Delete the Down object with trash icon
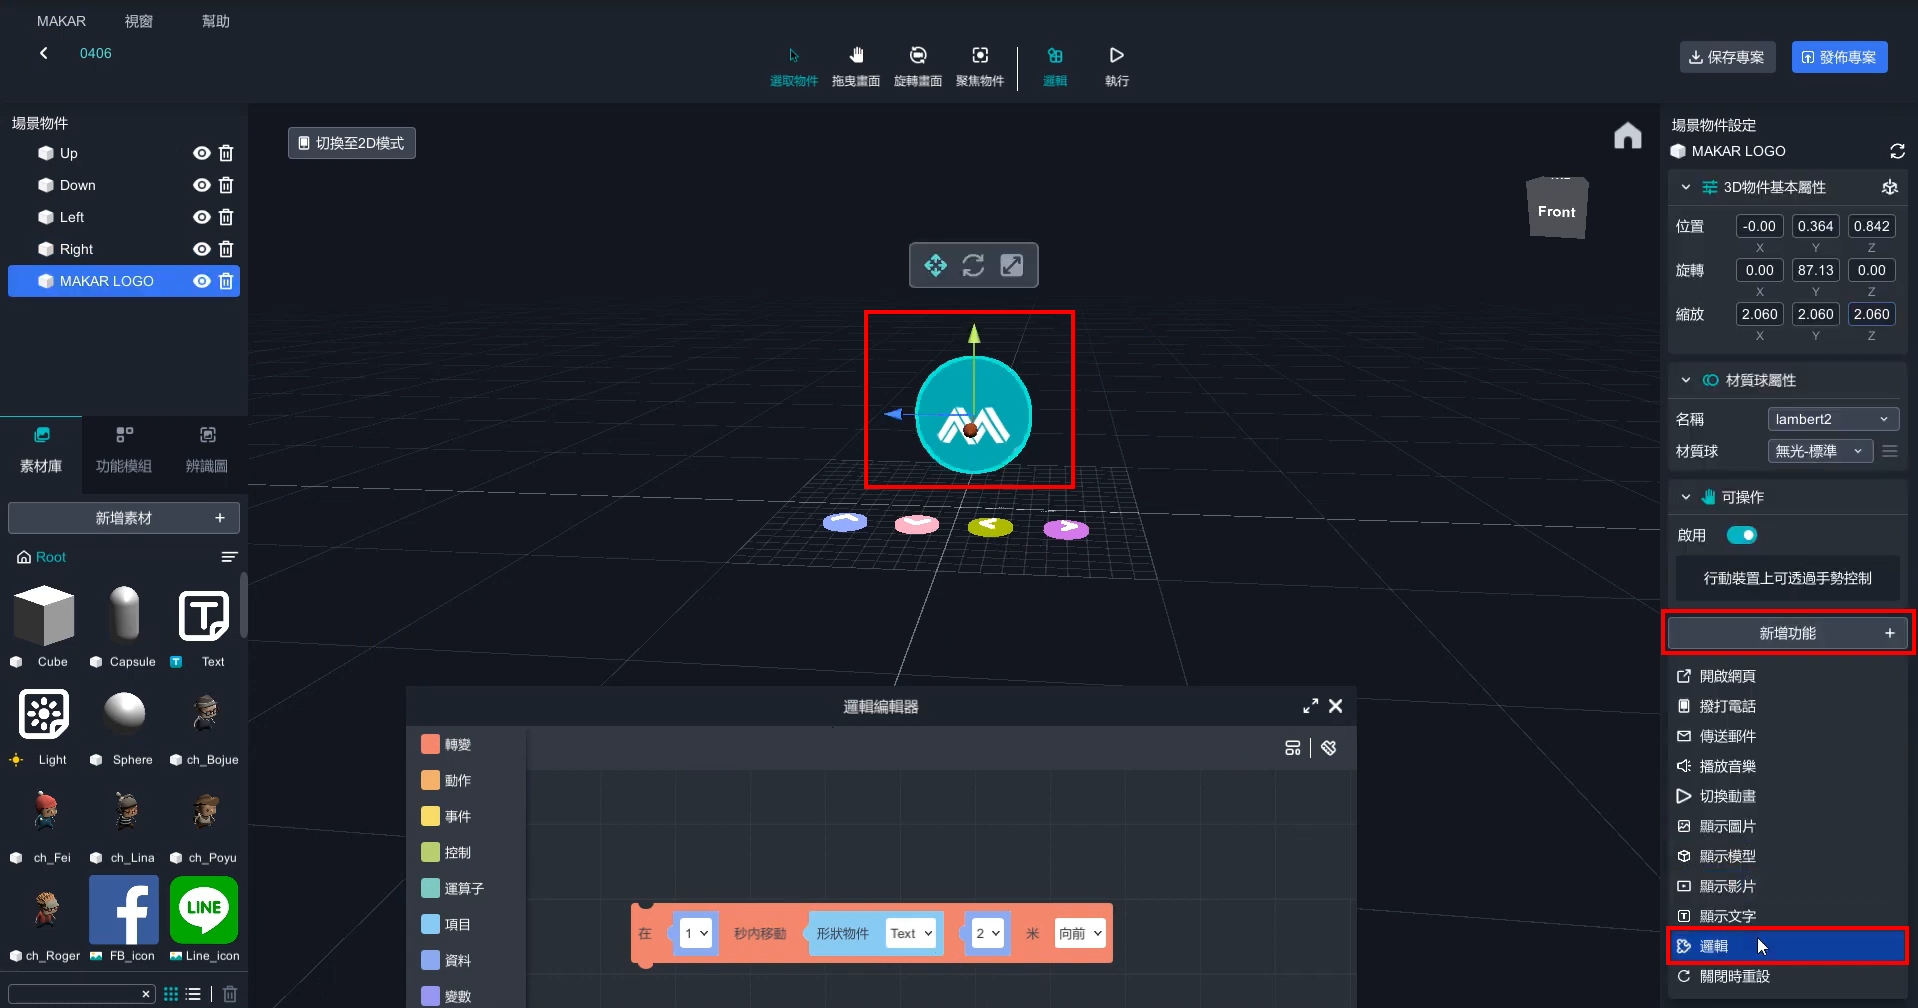1918x1008 pixels. click(226, 185)
